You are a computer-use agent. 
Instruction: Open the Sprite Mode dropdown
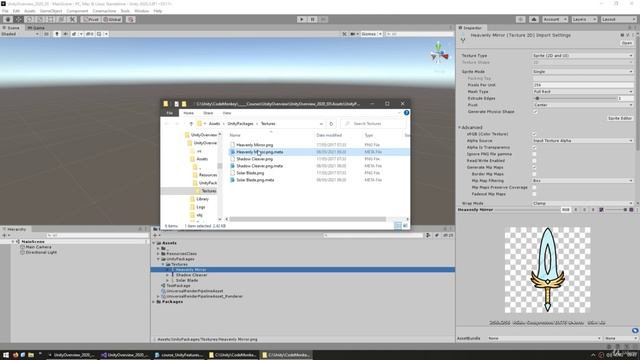coord(582,71)
